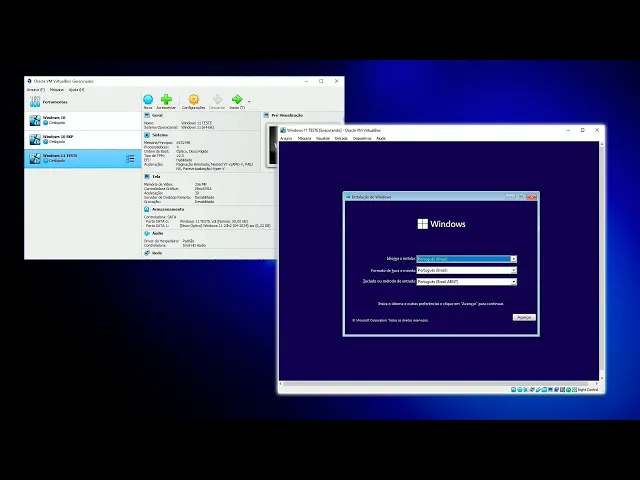Click the Porta SATA 1 optical disk entry
The width and height of the screenshot is (640, 480).
pyautogui.click(x=208, y=225)
